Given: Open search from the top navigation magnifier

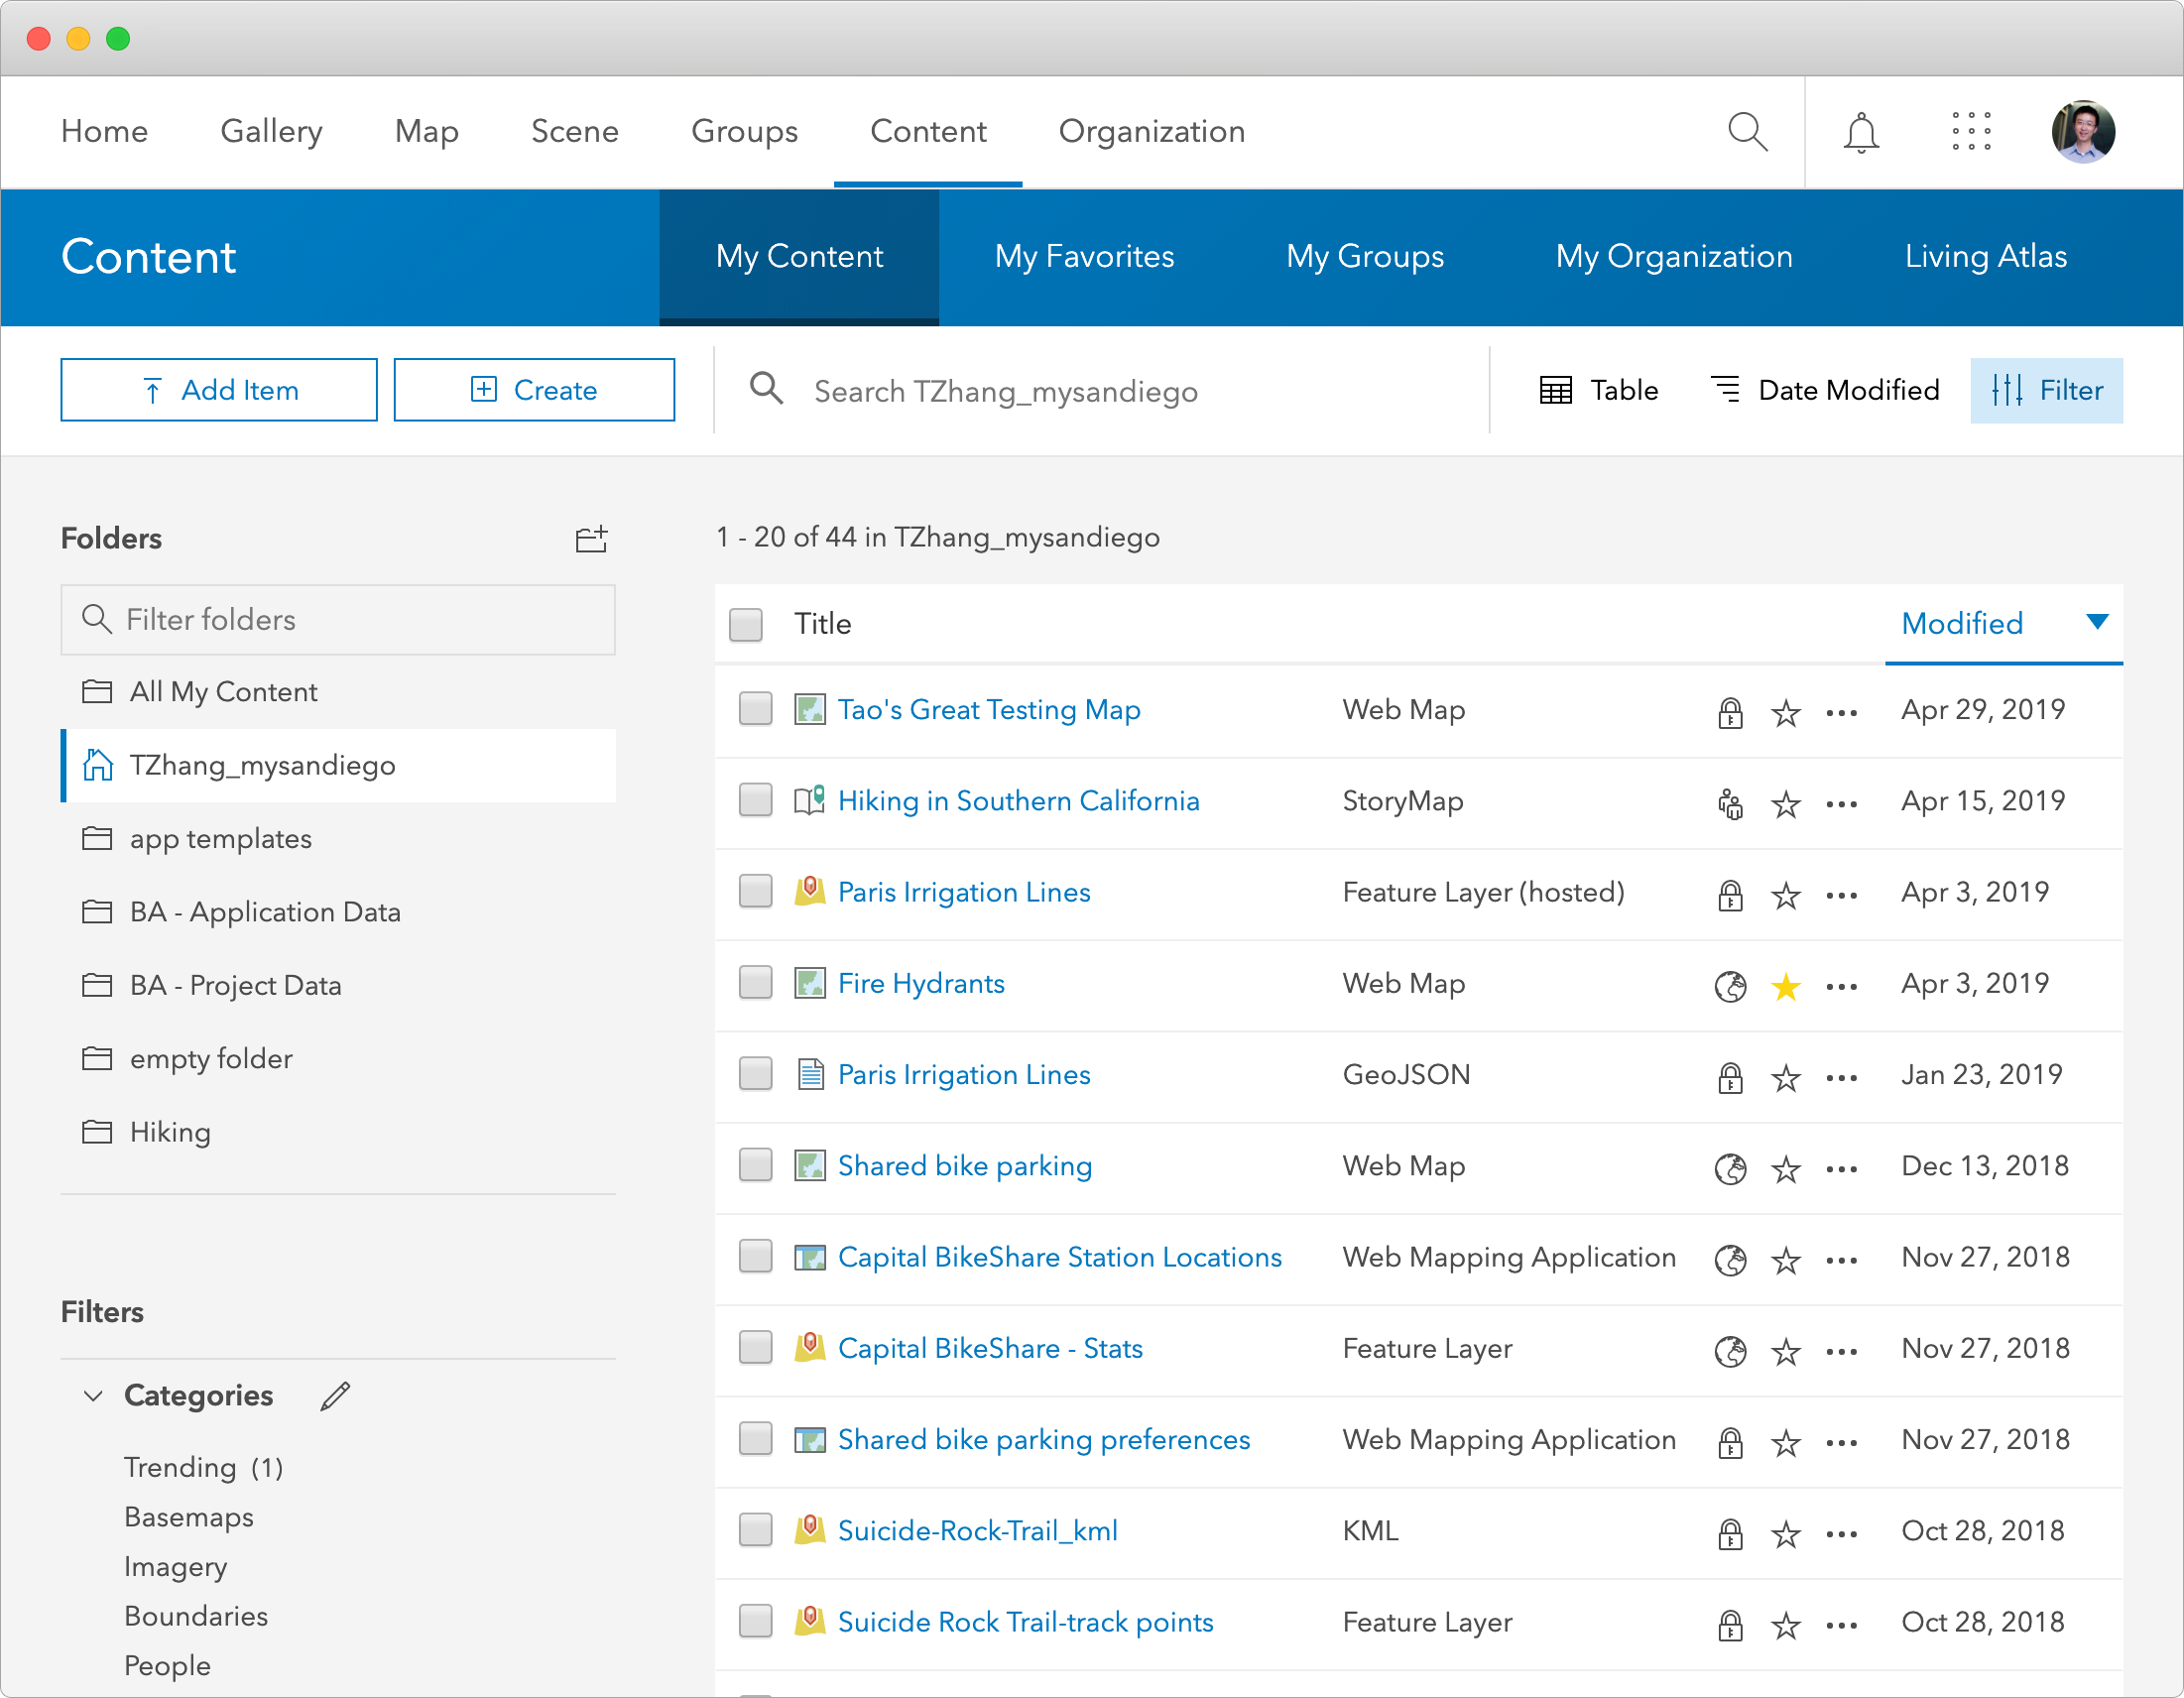Looking at the screenshot, I should (x=1747, y=131).
